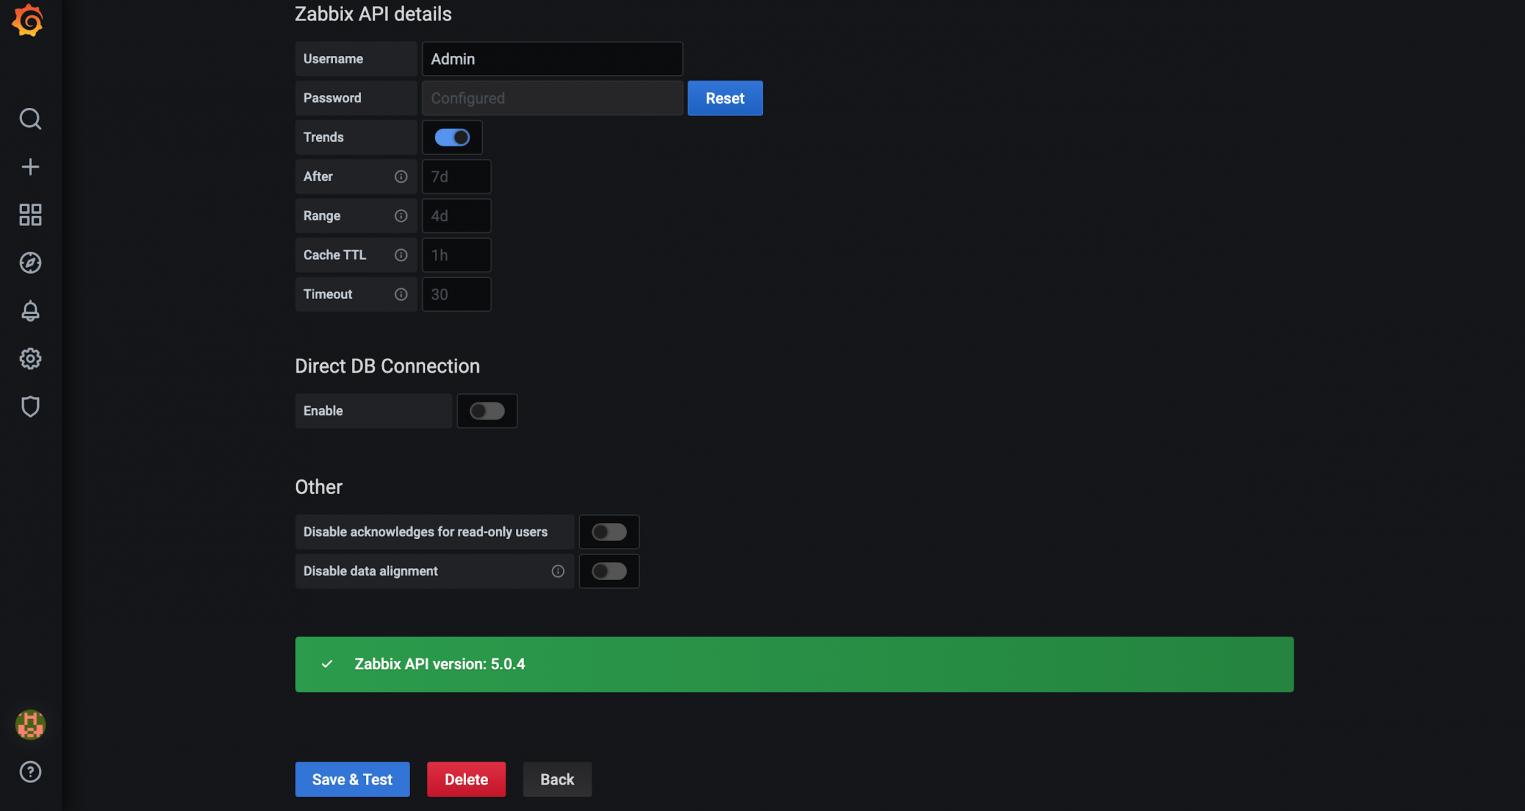This screenshot has width=1525, height=811.
Task: Click the Cache TTL input with 1h
Action: (x=456, y=255)
